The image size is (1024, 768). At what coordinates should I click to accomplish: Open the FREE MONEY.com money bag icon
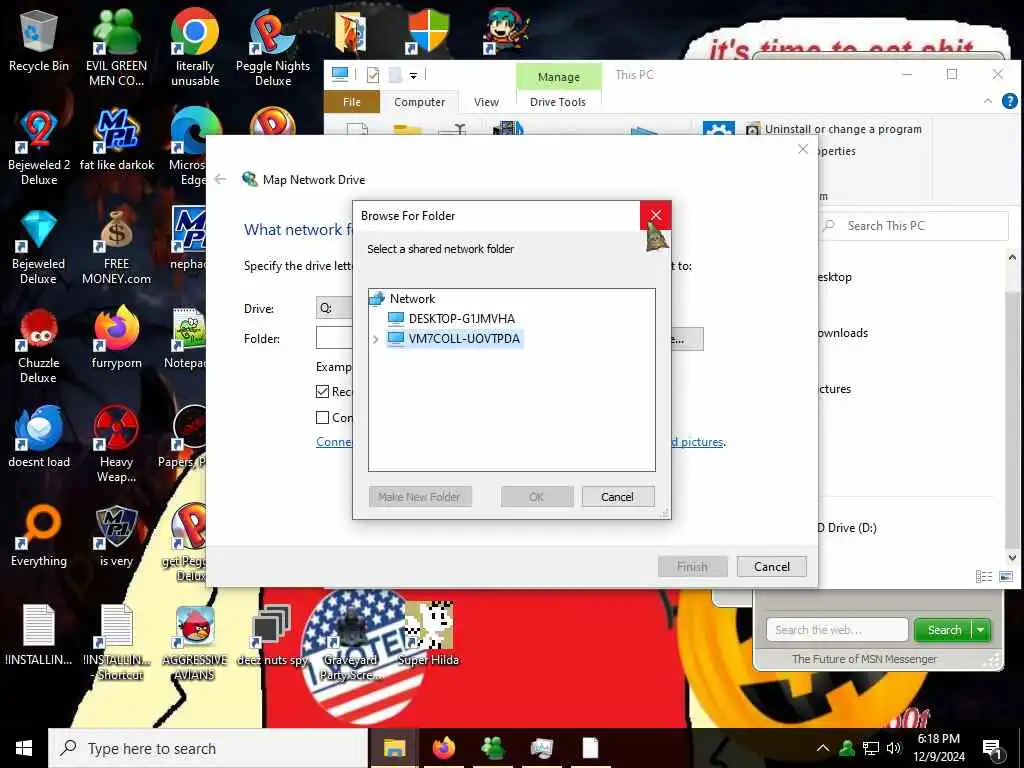(116, 247)
